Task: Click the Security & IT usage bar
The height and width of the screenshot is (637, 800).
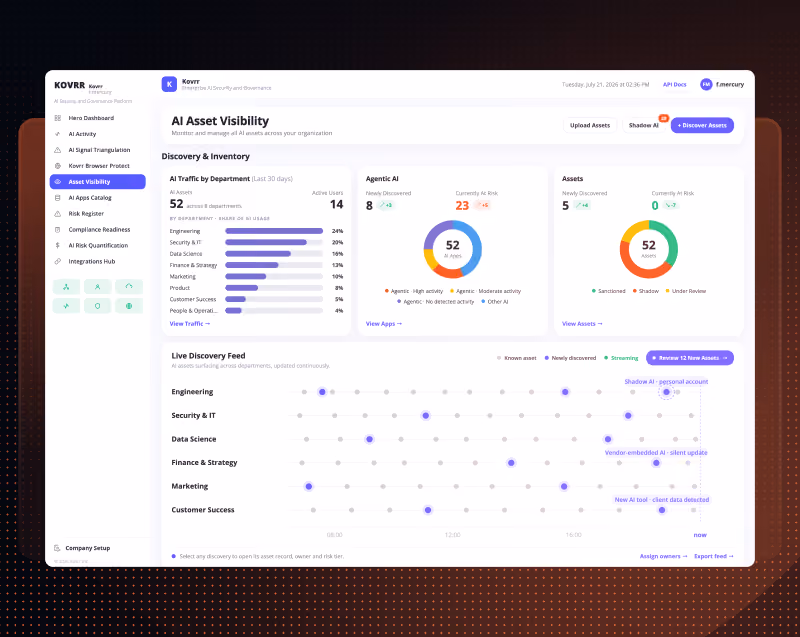Action: (274, 242)
